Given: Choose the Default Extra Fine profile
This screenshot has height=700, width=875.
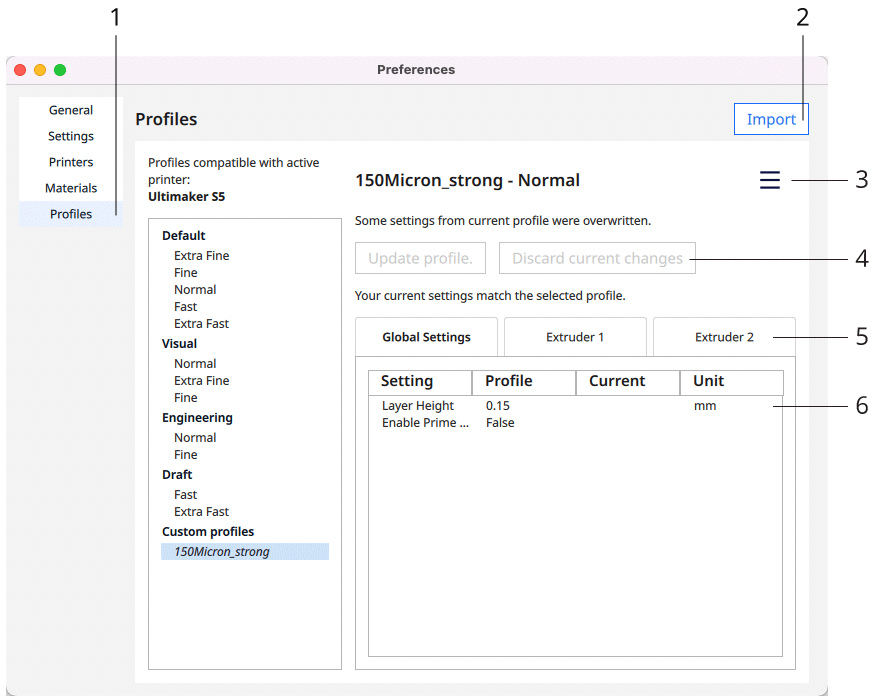Looking at the screenshot, I should pos(201,256).
